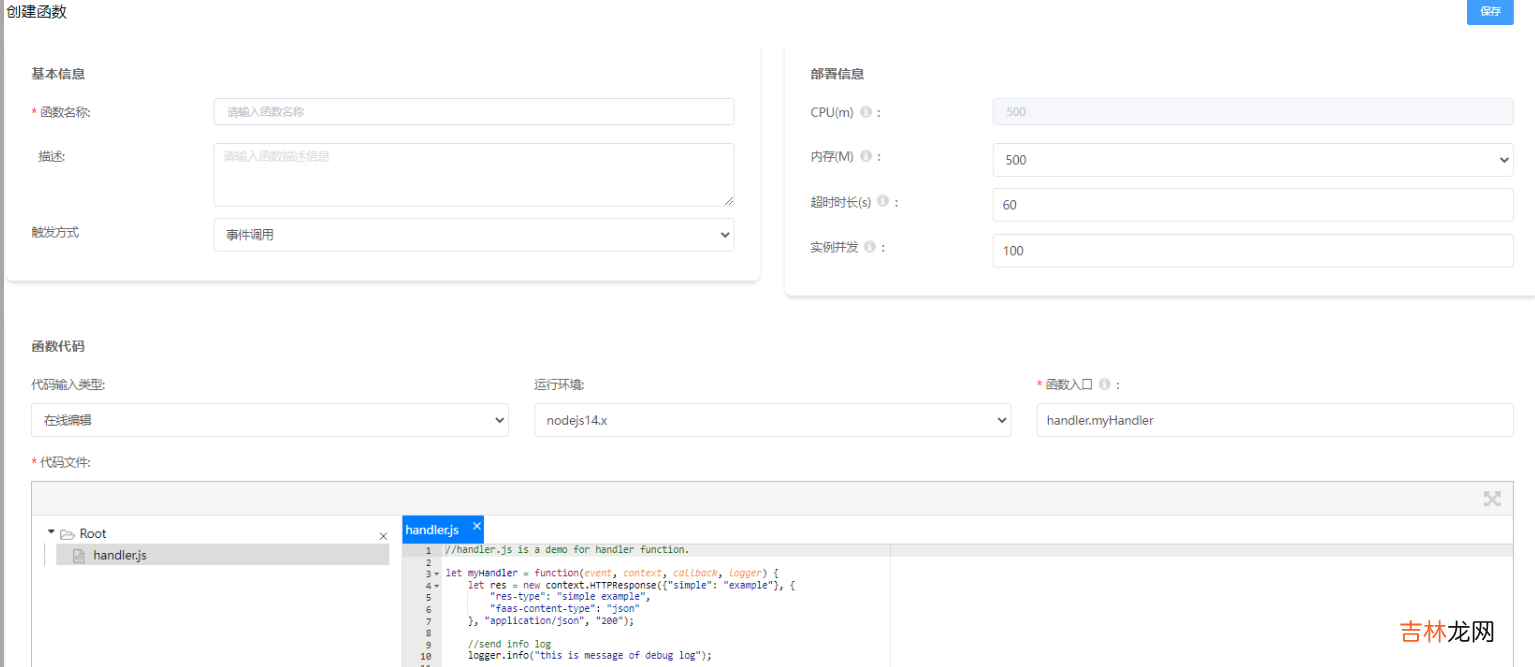Fold code at line 3 arrow
Image resolution: width=1535 pixels, height=667 pixels.
[437, 574]
